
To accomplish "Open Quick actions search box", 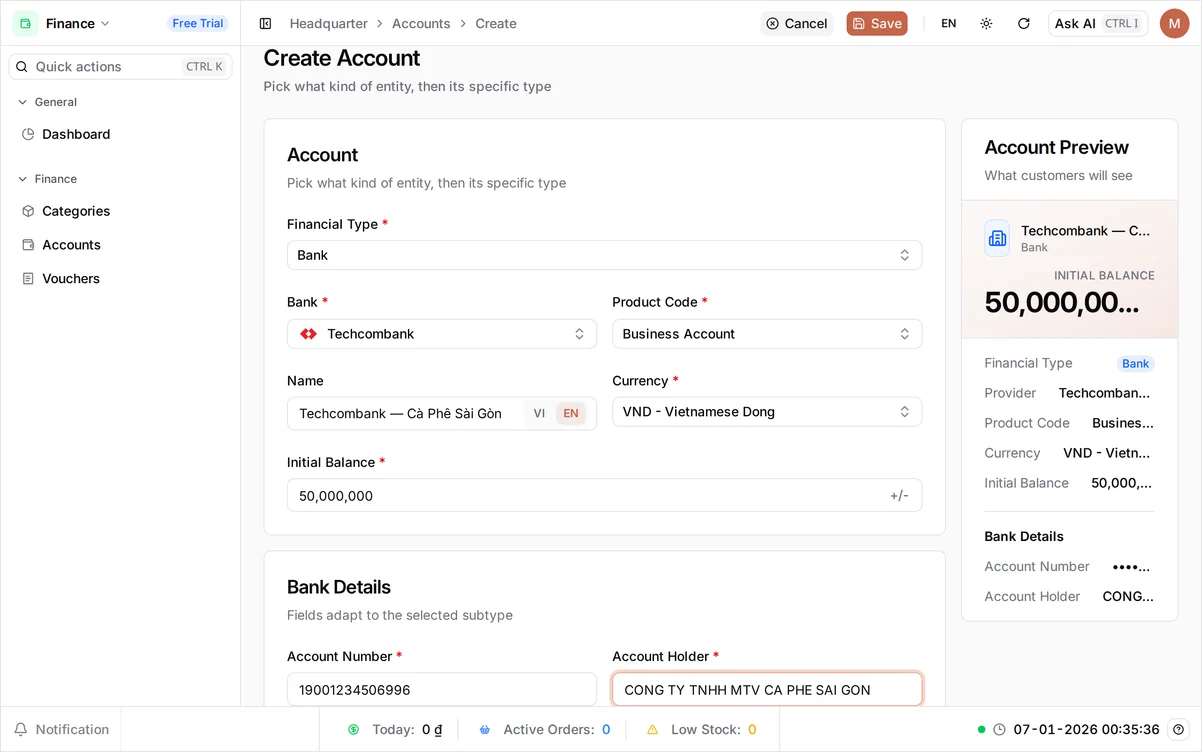I will [x=120, y=67].
